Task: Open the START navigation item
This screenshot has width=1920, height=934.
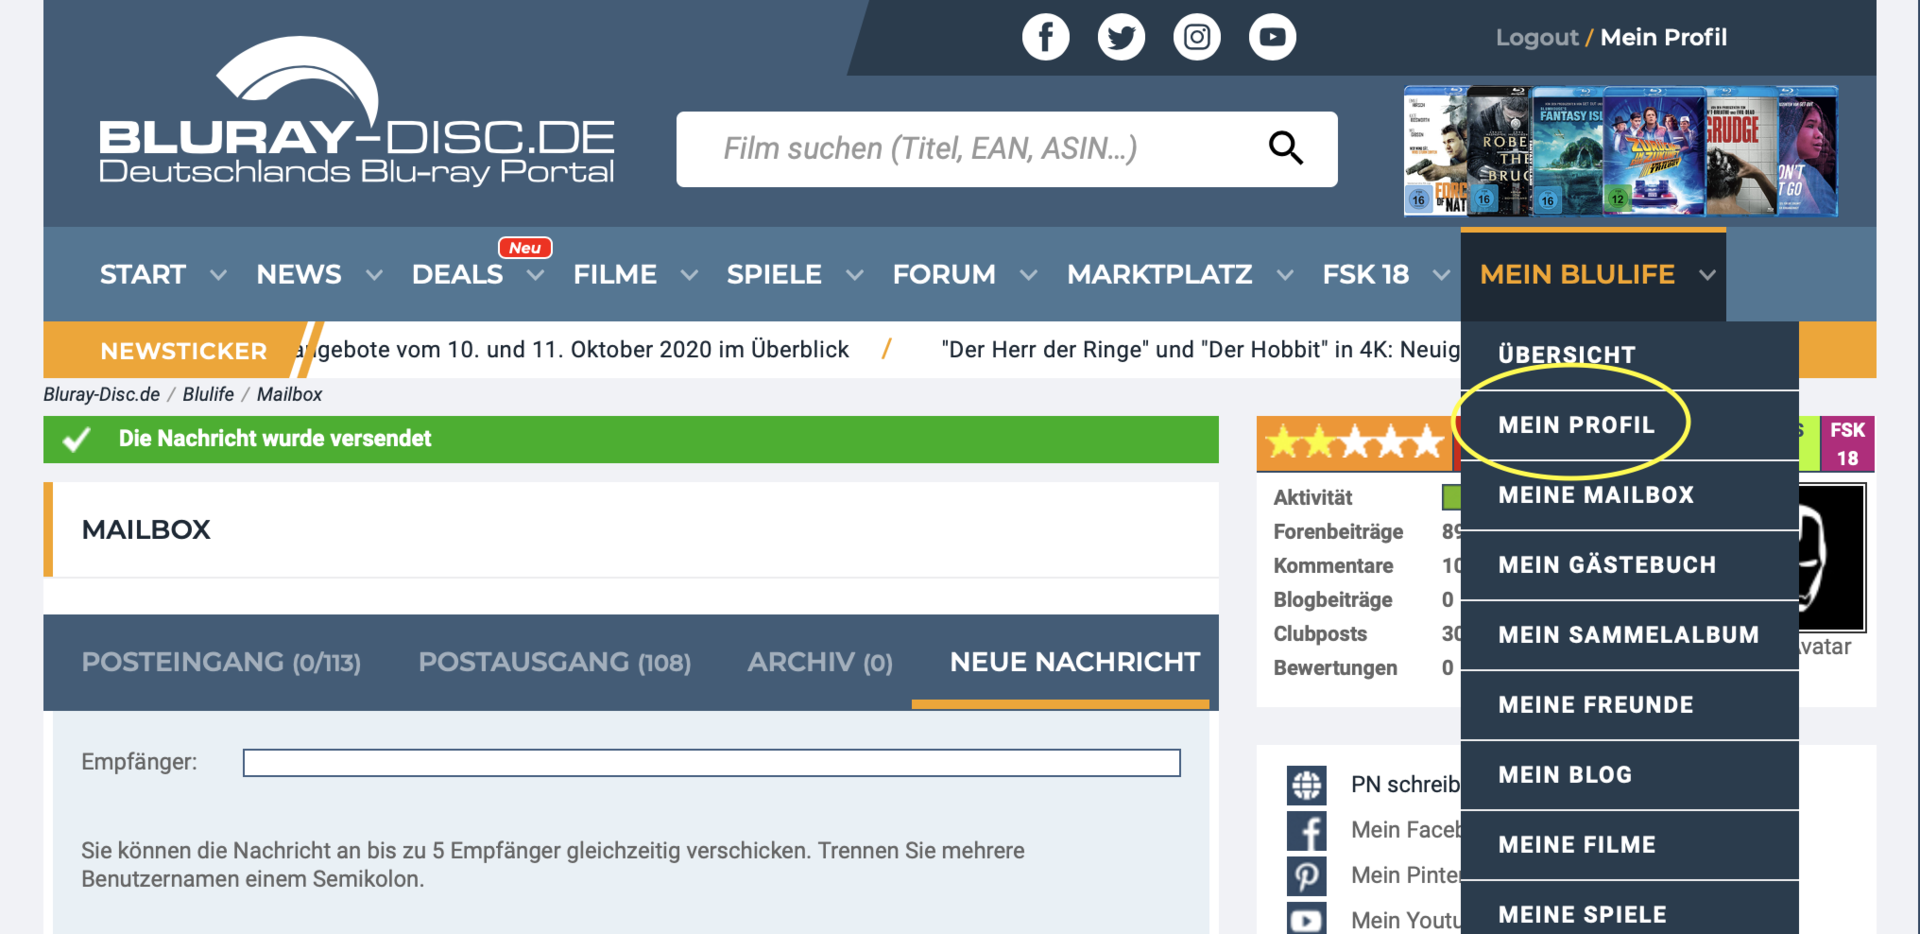Action: coord(143,275)
